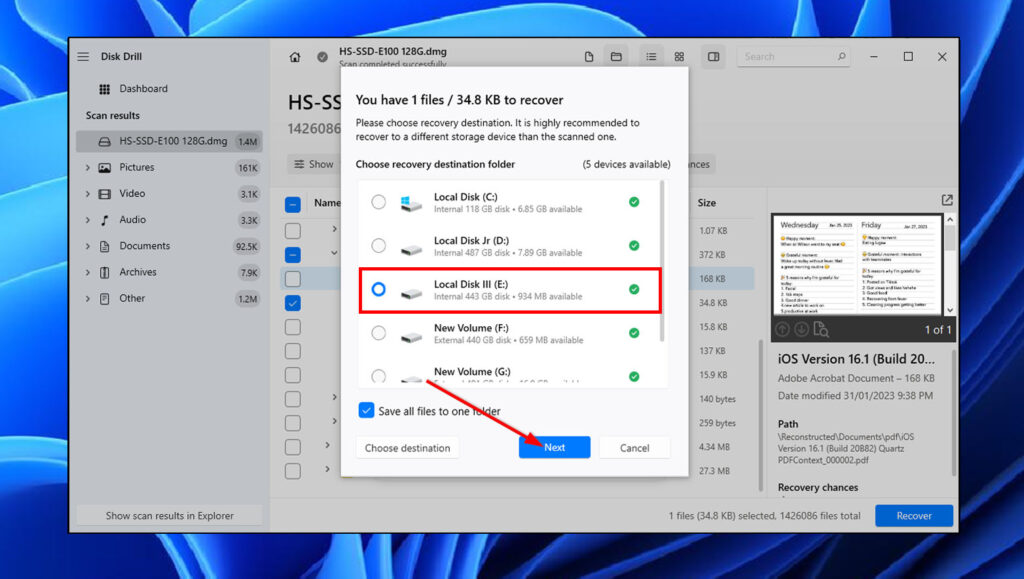Select the list view icon in toolbar
The width and height of the screenshot is (1024, 579).
coord(650,57)
